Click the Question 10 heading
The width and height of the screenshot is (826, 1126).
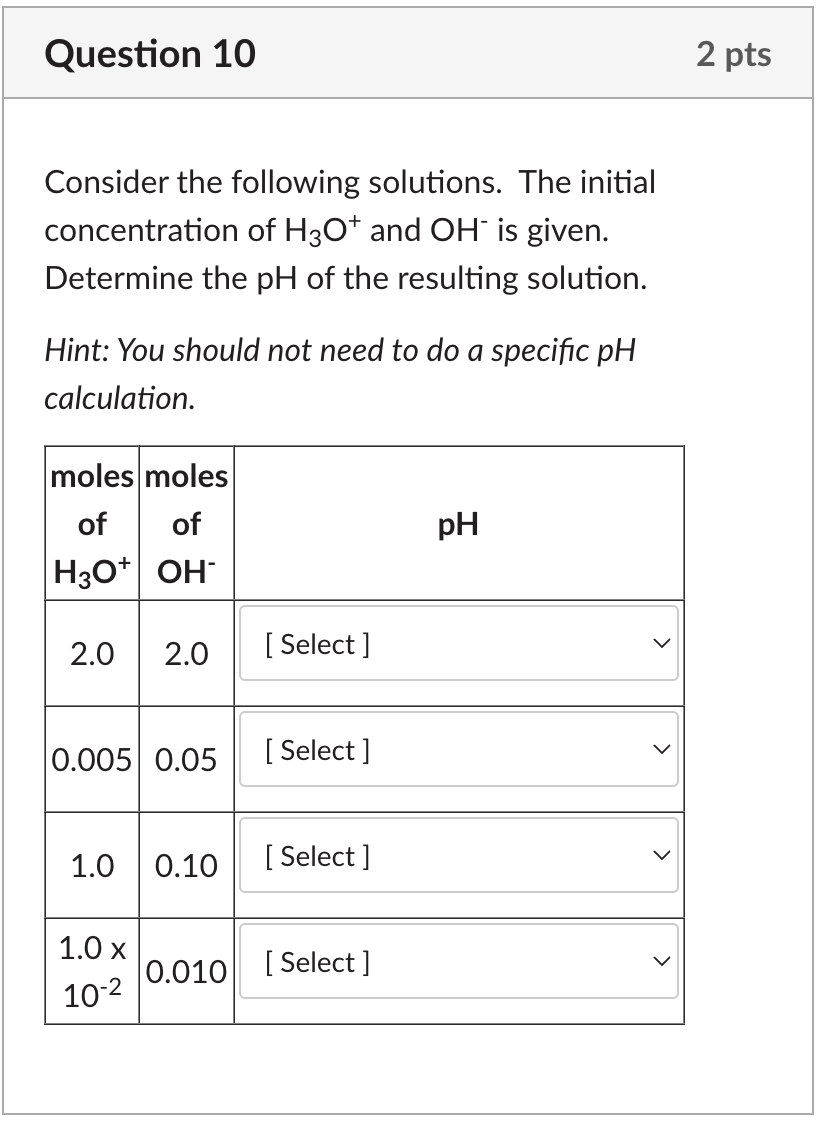(149, 54)
